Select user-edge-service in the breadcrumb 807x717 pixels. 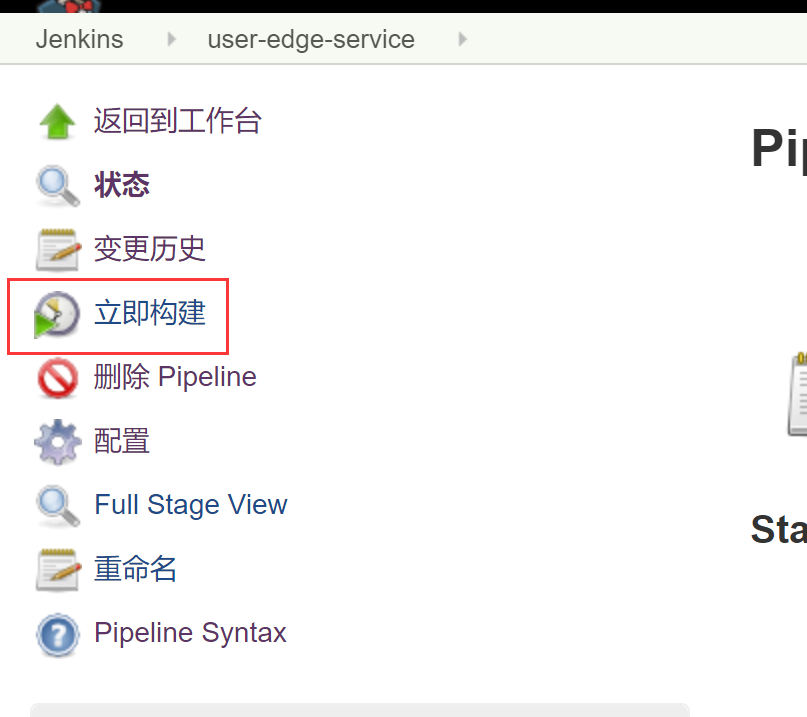310,40
